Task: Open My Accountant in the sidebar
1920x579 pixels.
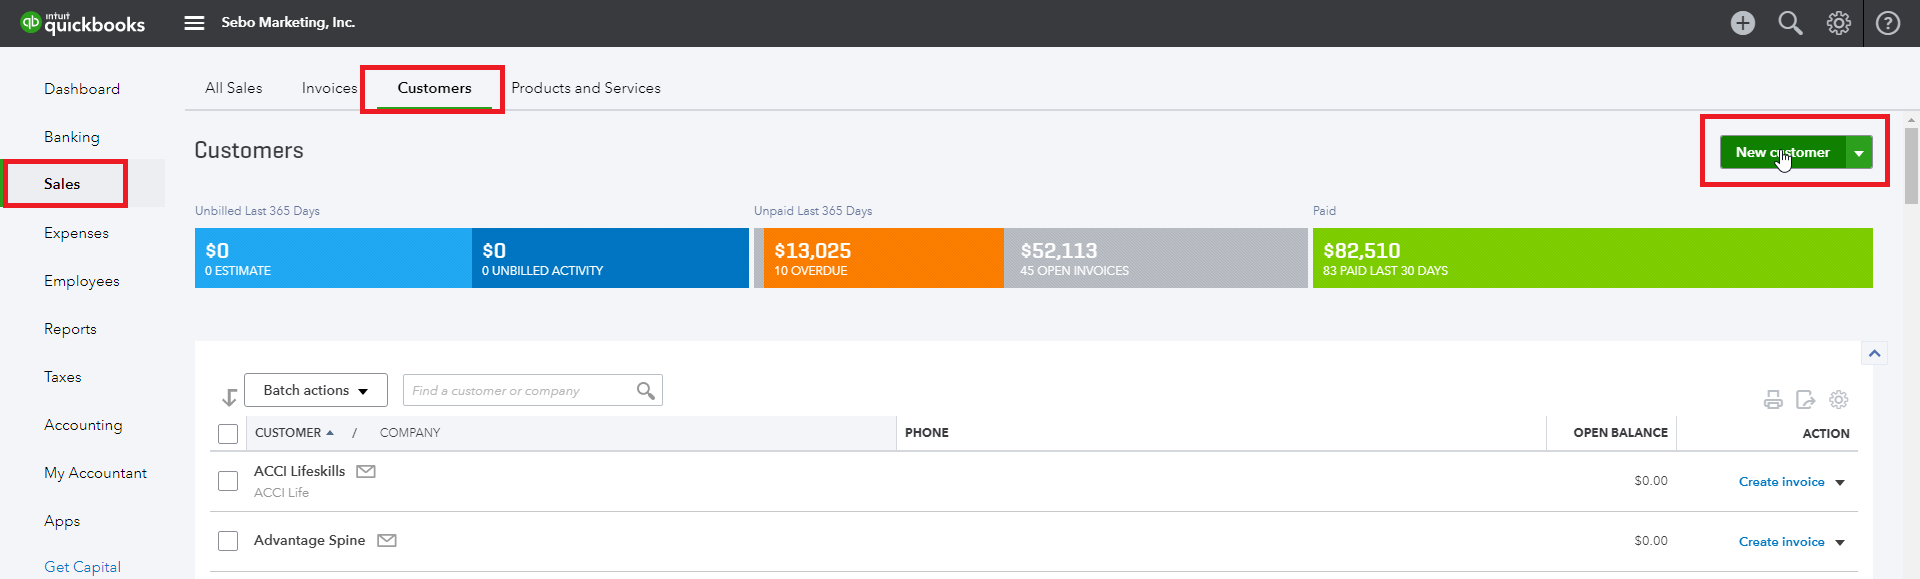Action: [95, 473]
